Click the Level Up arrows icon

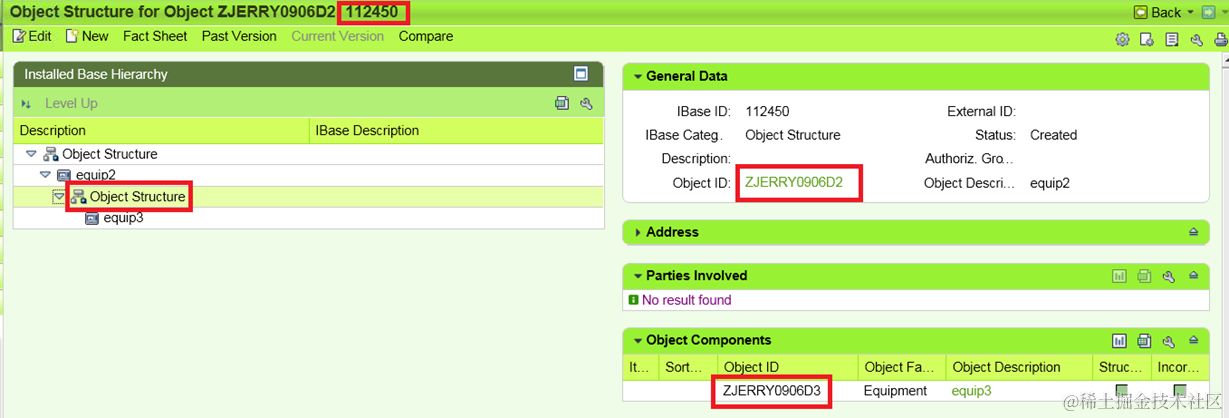[x=26, y=104]
